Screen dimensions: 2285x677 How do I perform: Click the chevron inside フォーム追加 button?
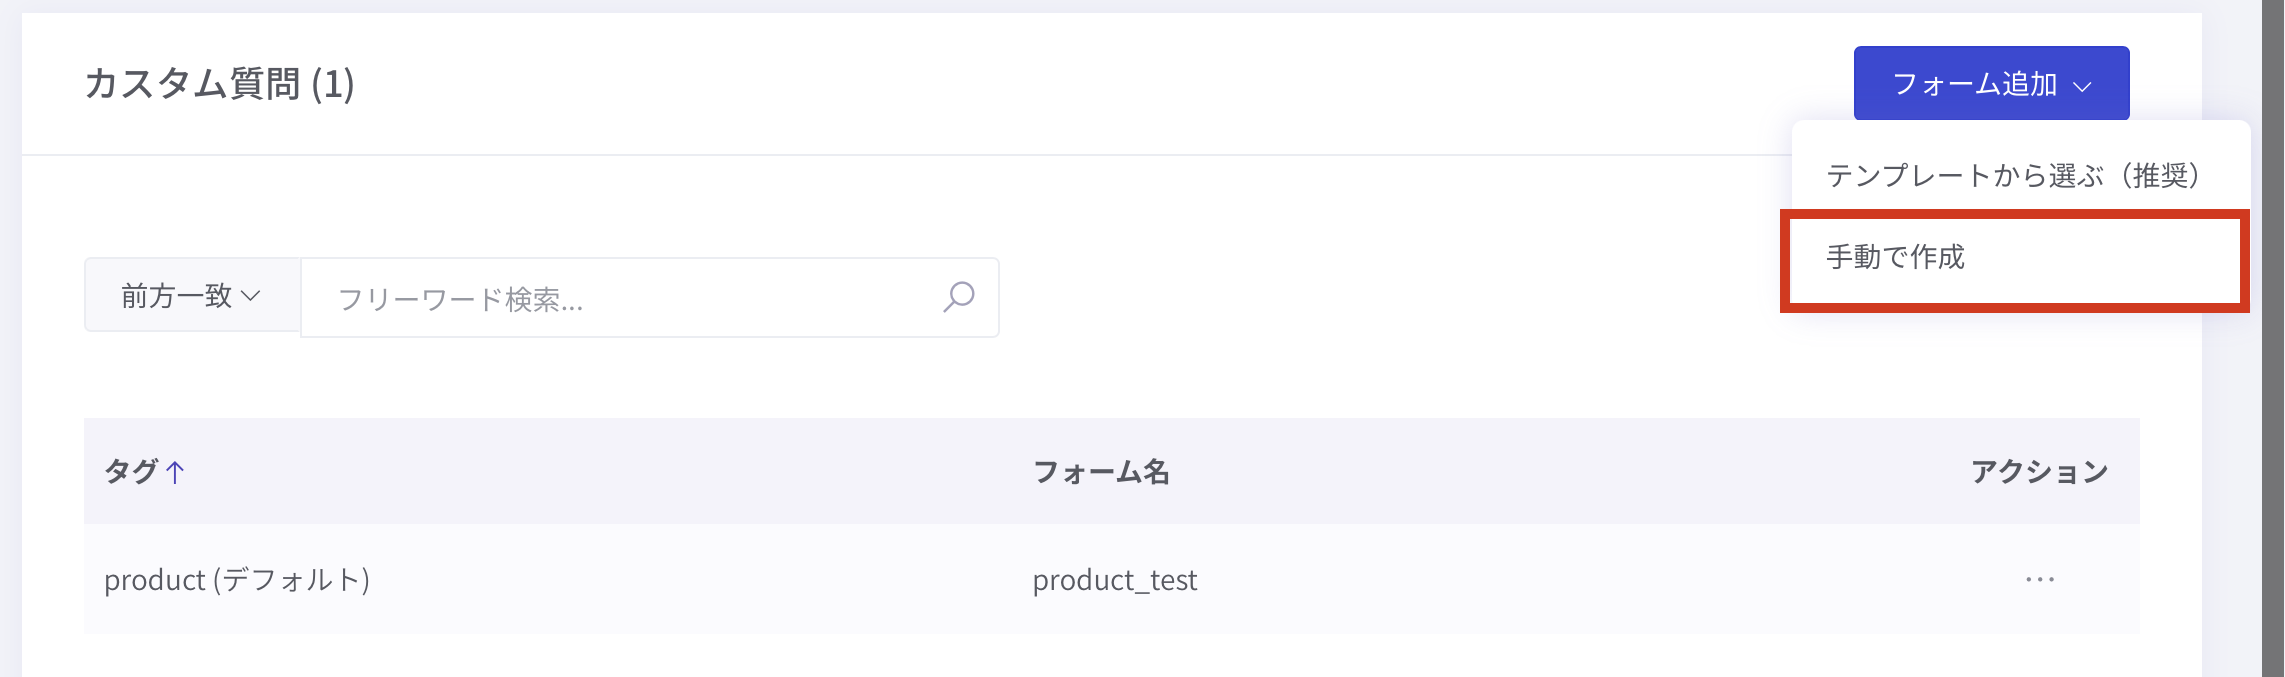[x=2082, y=86]
